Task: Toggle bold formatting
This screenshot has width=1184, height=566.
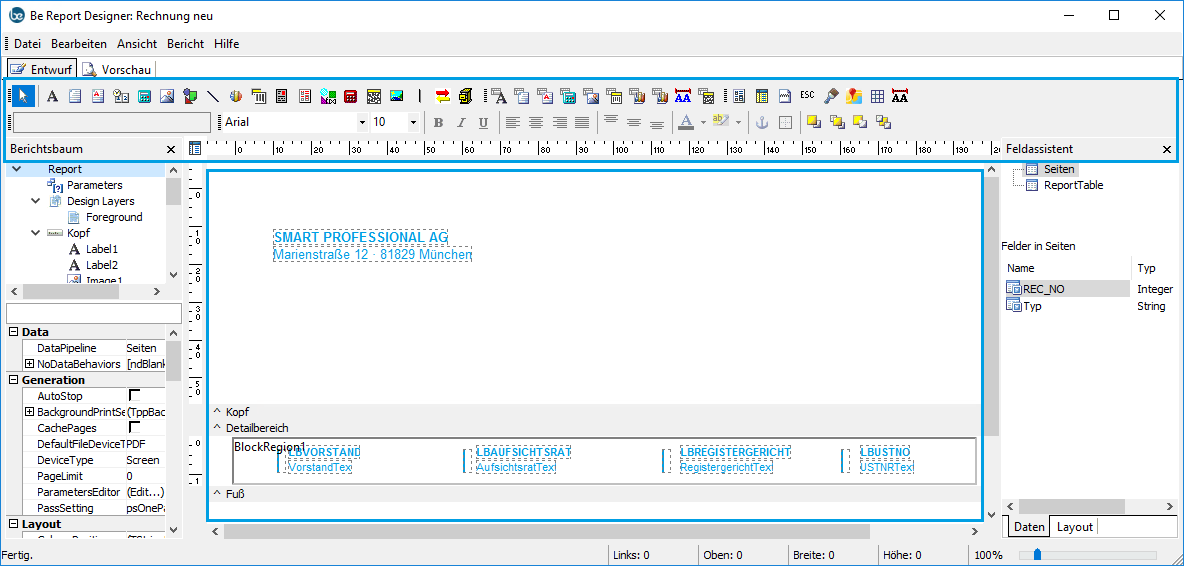Action: [438, 122]
